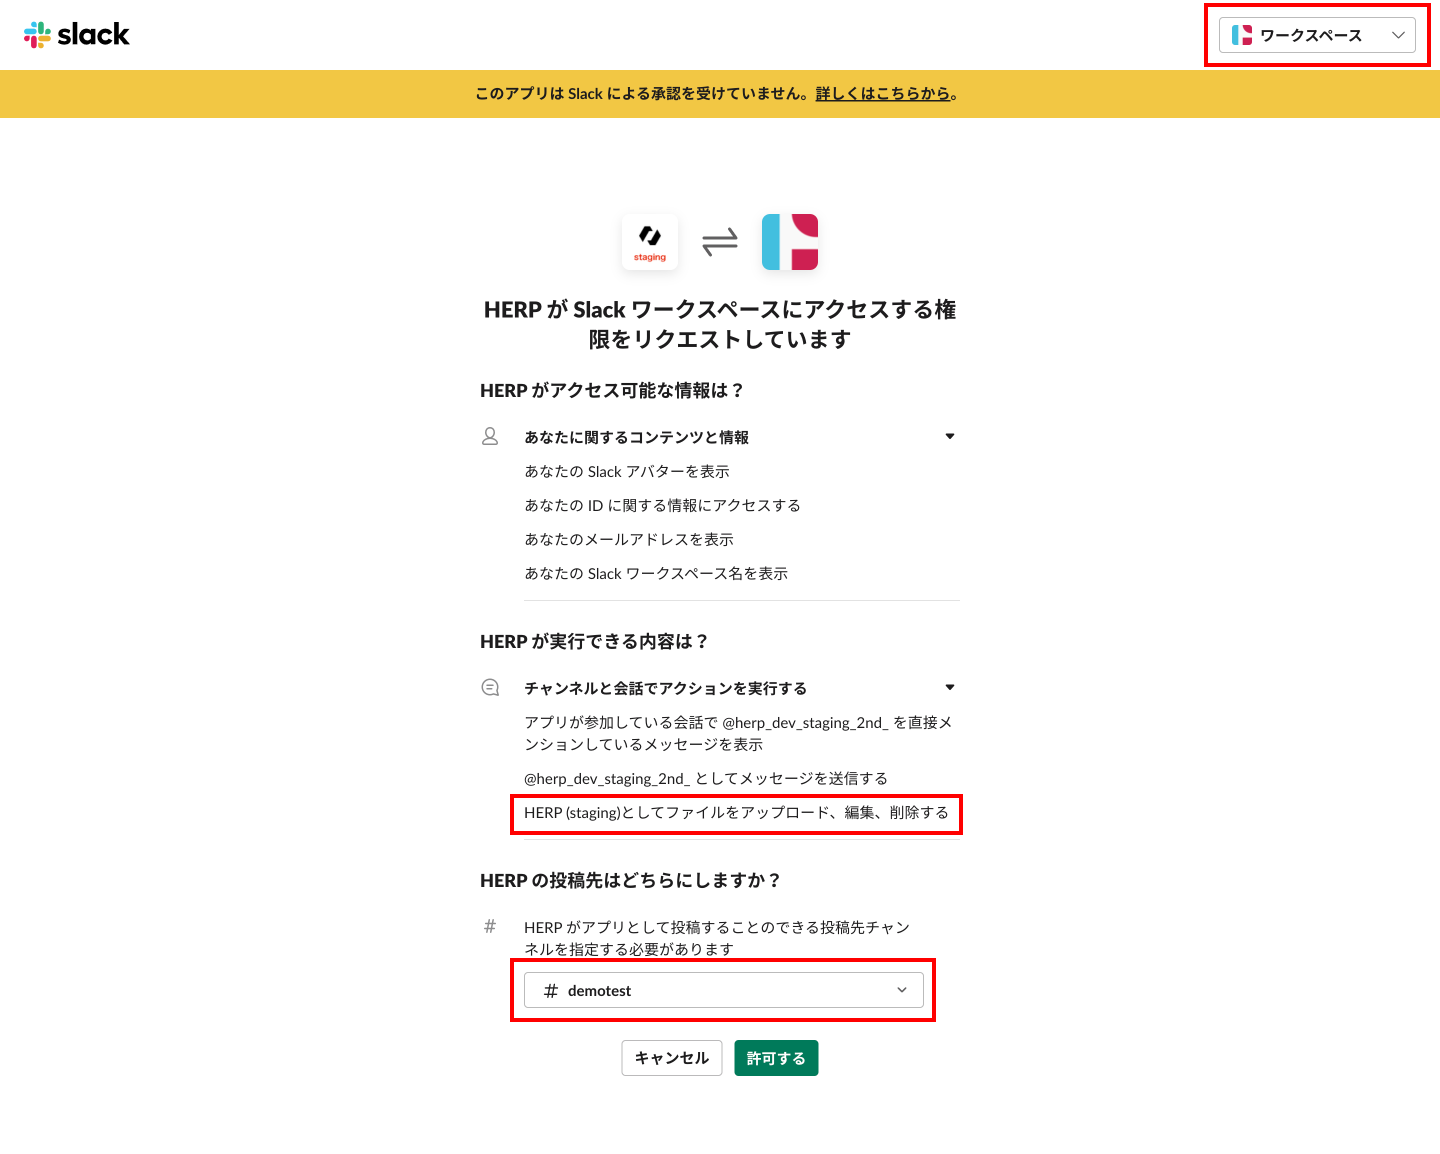Image resolution: width=1440 pixels, height=1154 pixels.
Task: Click the text あなたのメールアドレスを表示
Action: pos(629,540)
